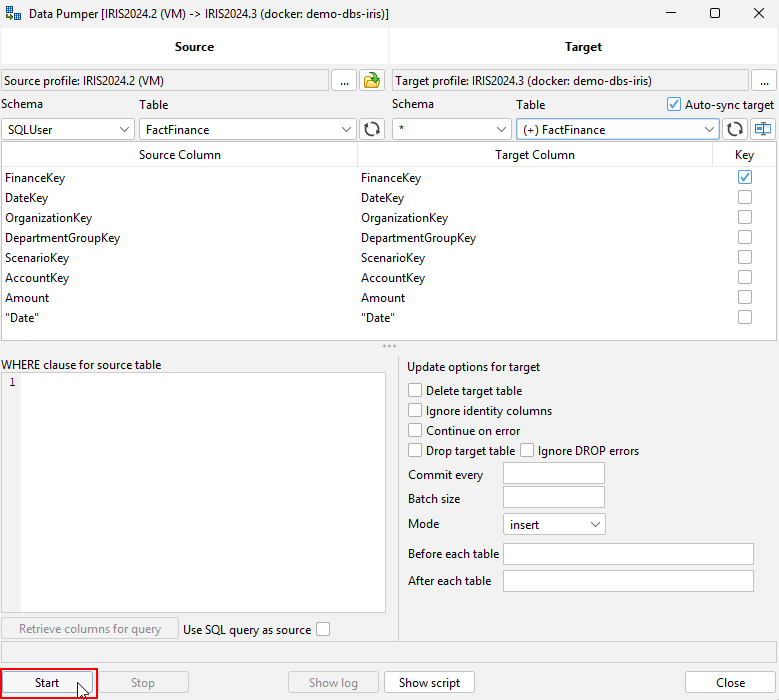The width and height of the screenshot is (779, 700).
Task: Select AccountKey source column row
Action: [x=179, y=278]
